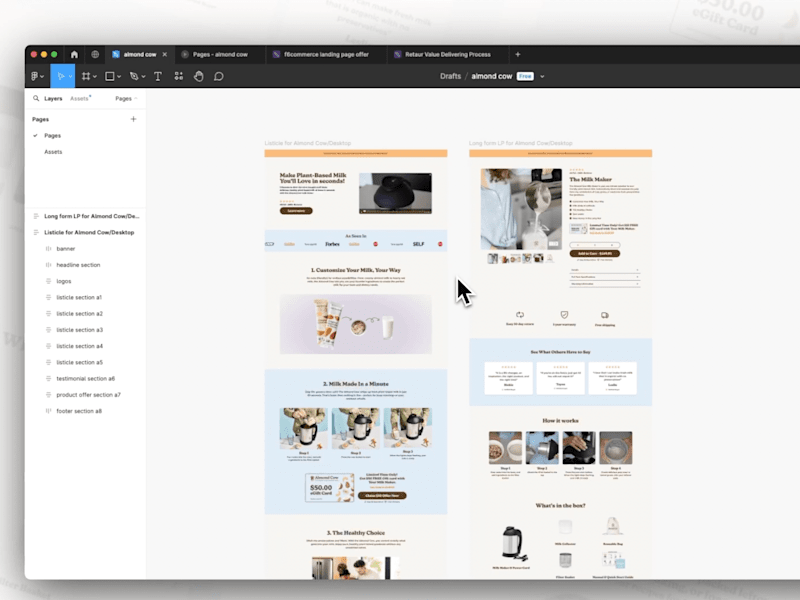Select the Comment tool
Image resolution: width=800 pixels, height=600 pixels.
[218, 76]
